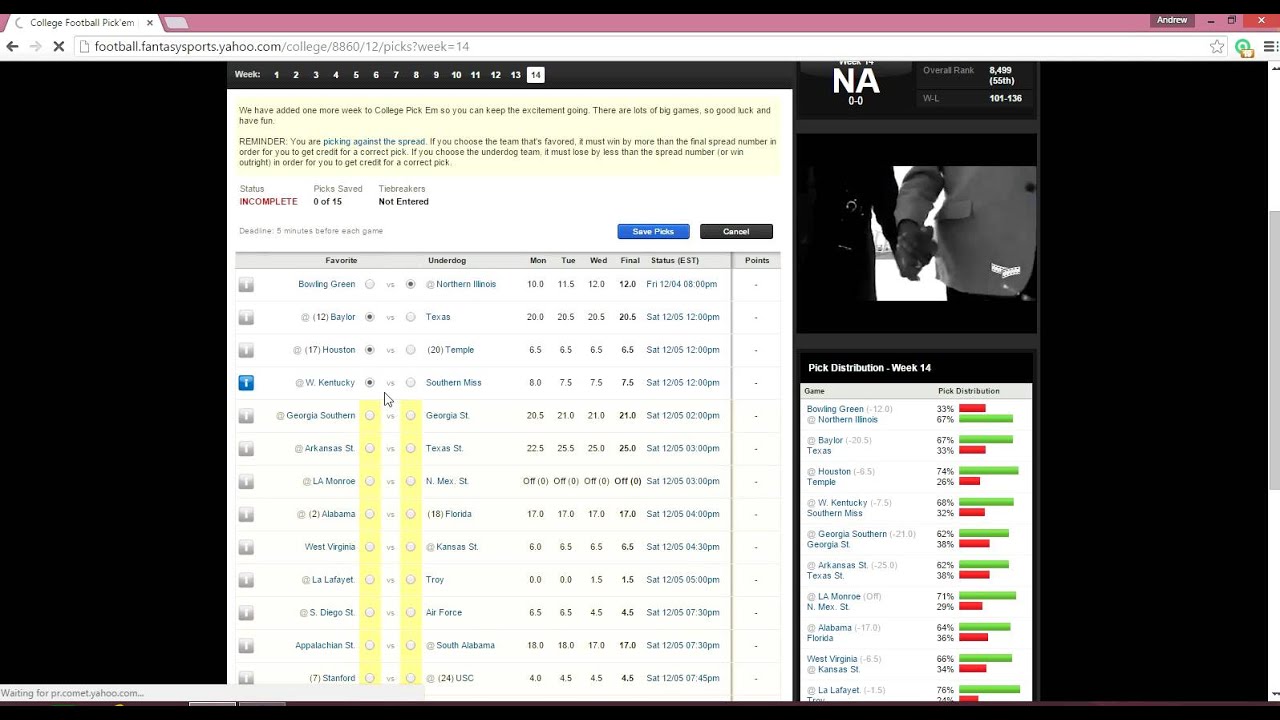Open Appalachian St. team link
This screenshot has width=1280, height=720.
(x=325, y=645)
